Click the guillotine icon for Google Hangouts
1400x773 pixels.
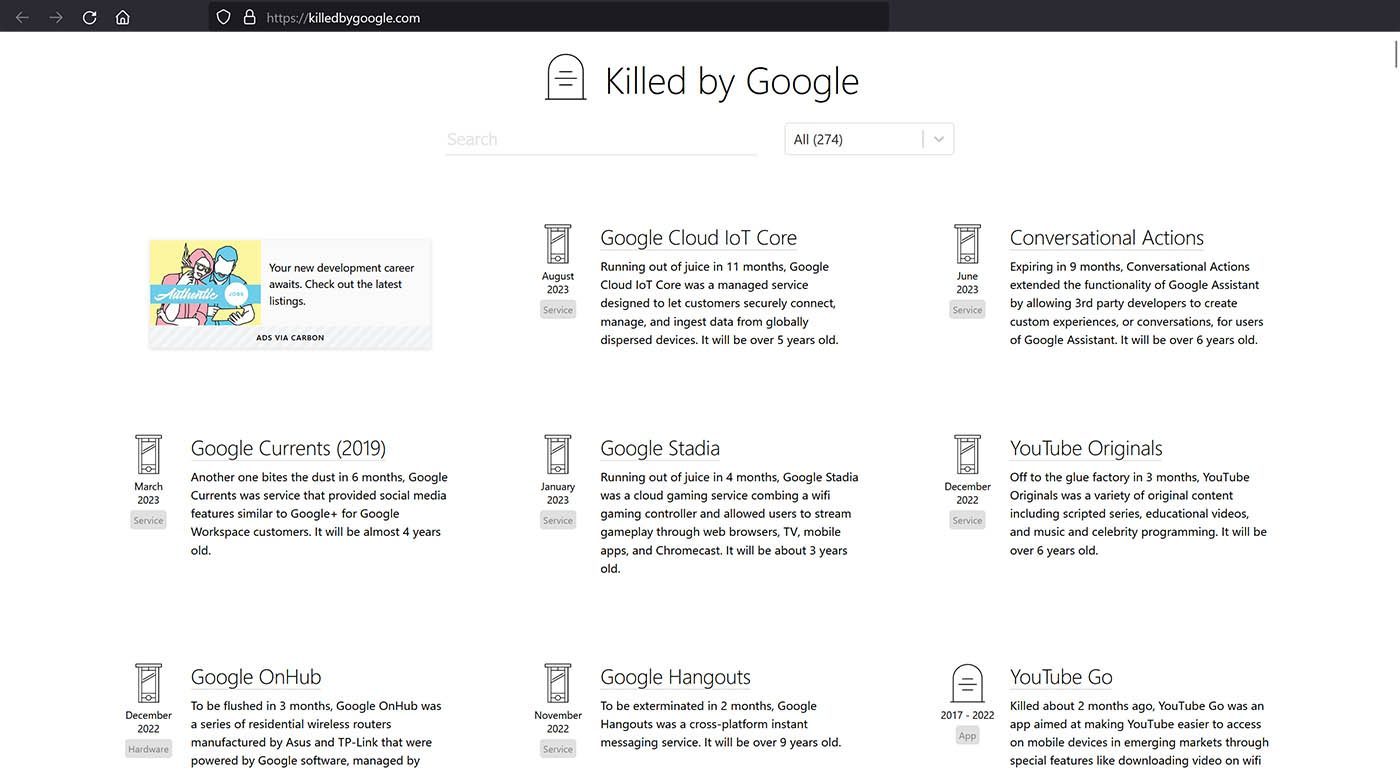(558, 684)
